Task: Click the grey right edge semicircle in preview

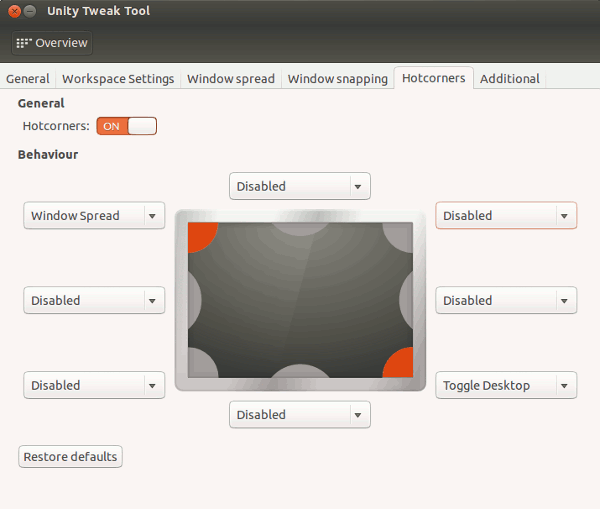Action: 406,300
